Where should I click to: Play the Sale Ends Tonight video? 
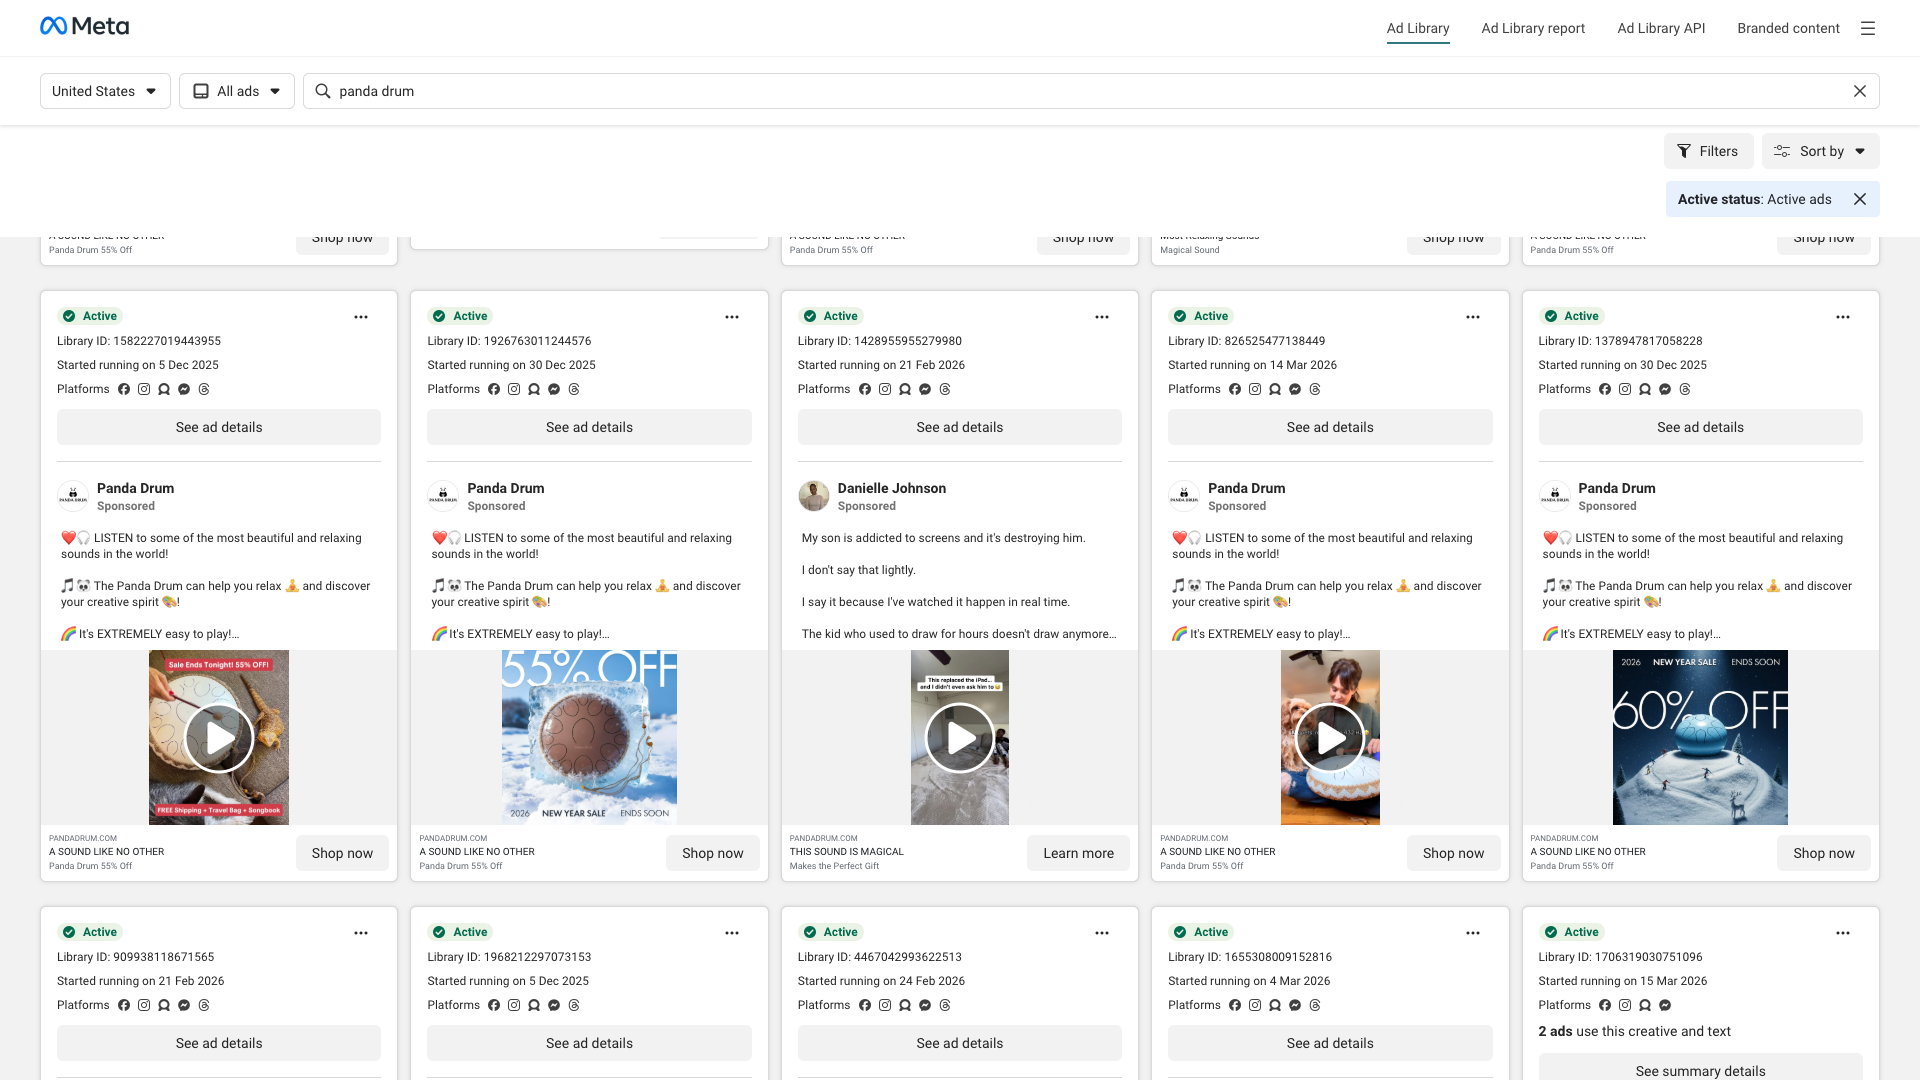tap(219, 738)
